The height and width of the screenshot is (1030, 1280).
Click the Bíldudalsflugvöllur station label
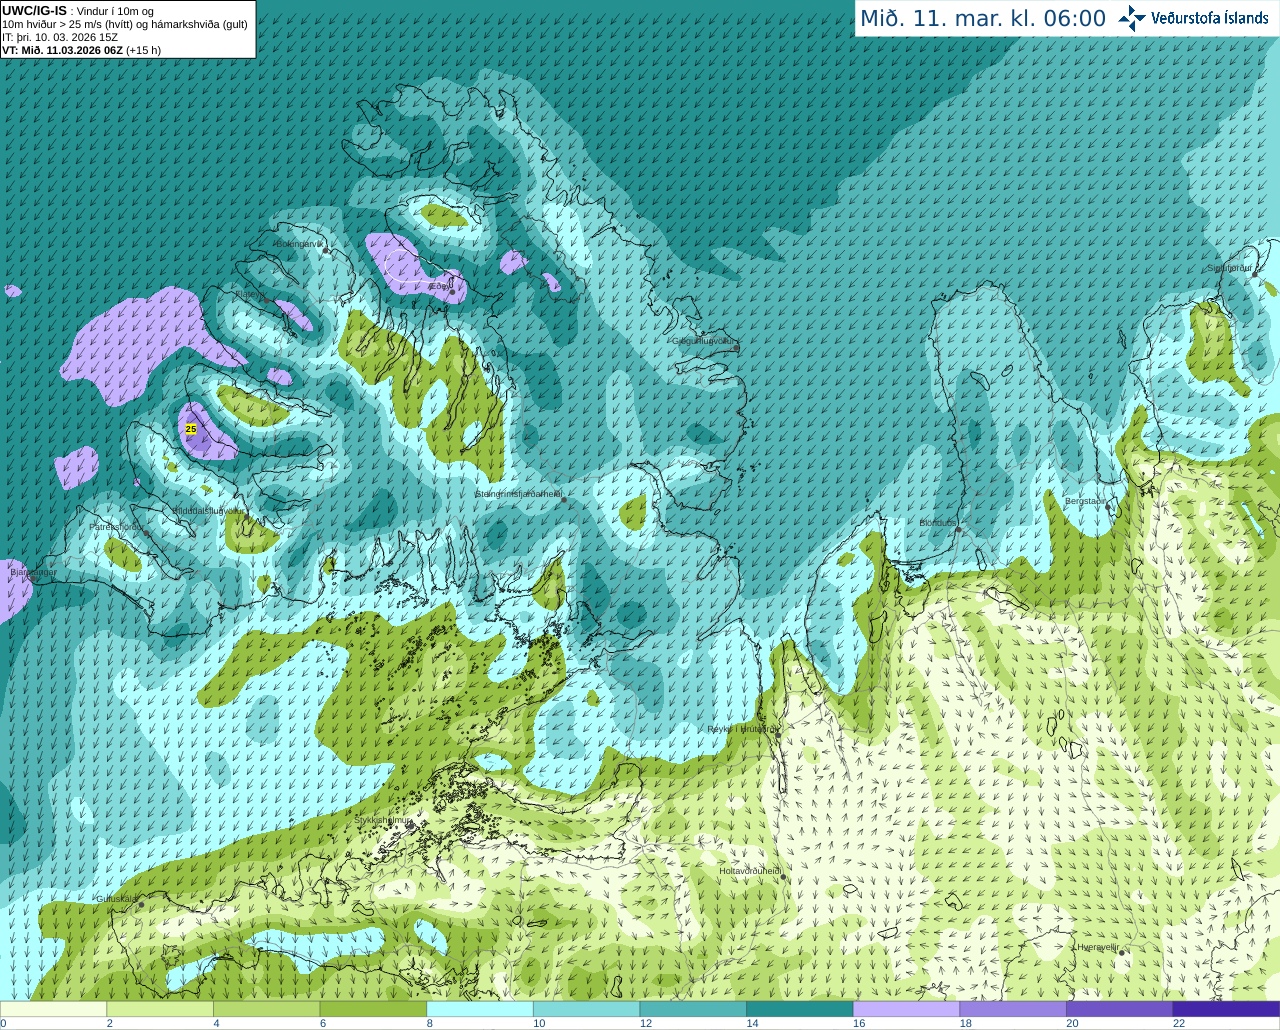click(207, 510)
